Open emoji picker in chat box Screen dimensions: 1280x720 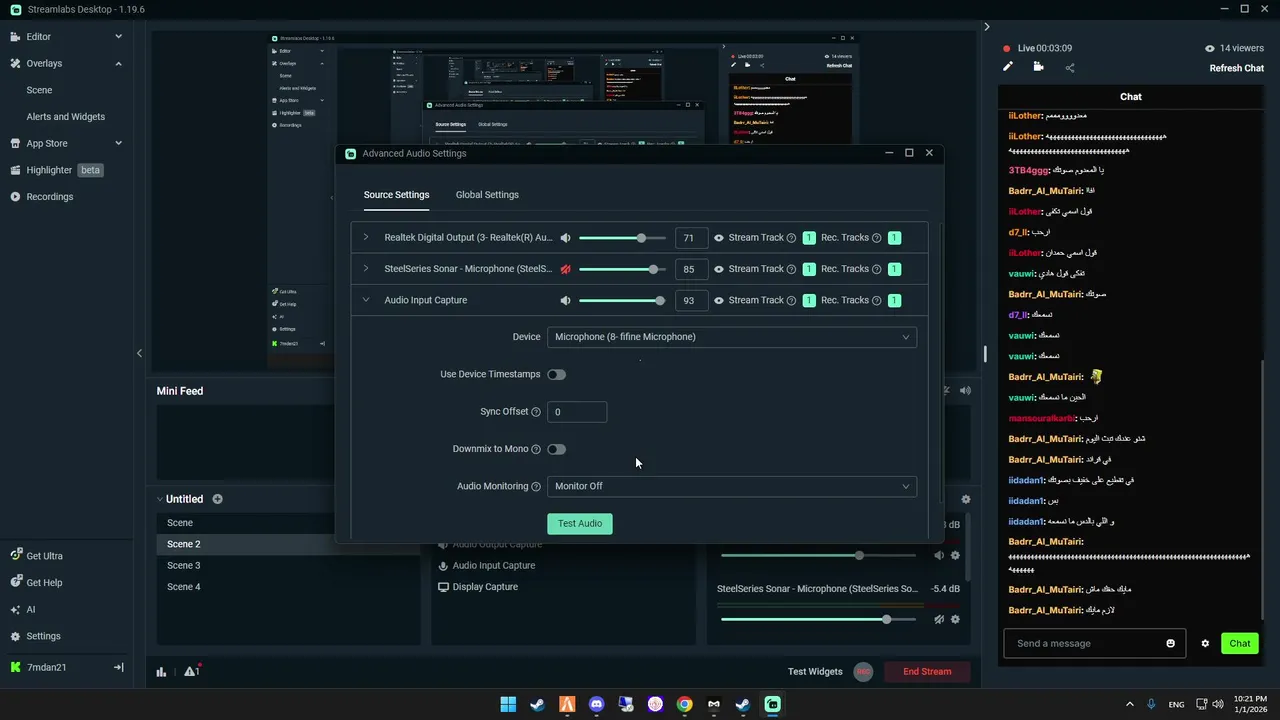coord(1170,644)
